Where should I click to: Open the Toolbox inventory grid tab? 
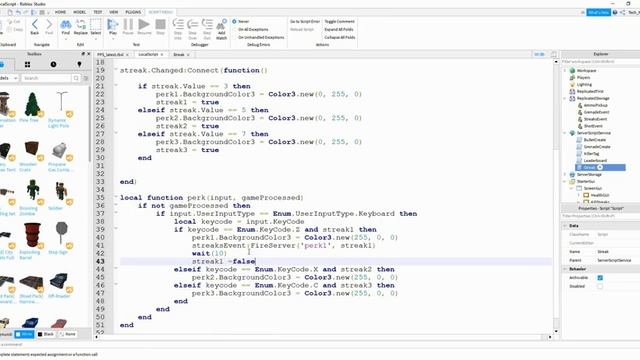point(27,64)
